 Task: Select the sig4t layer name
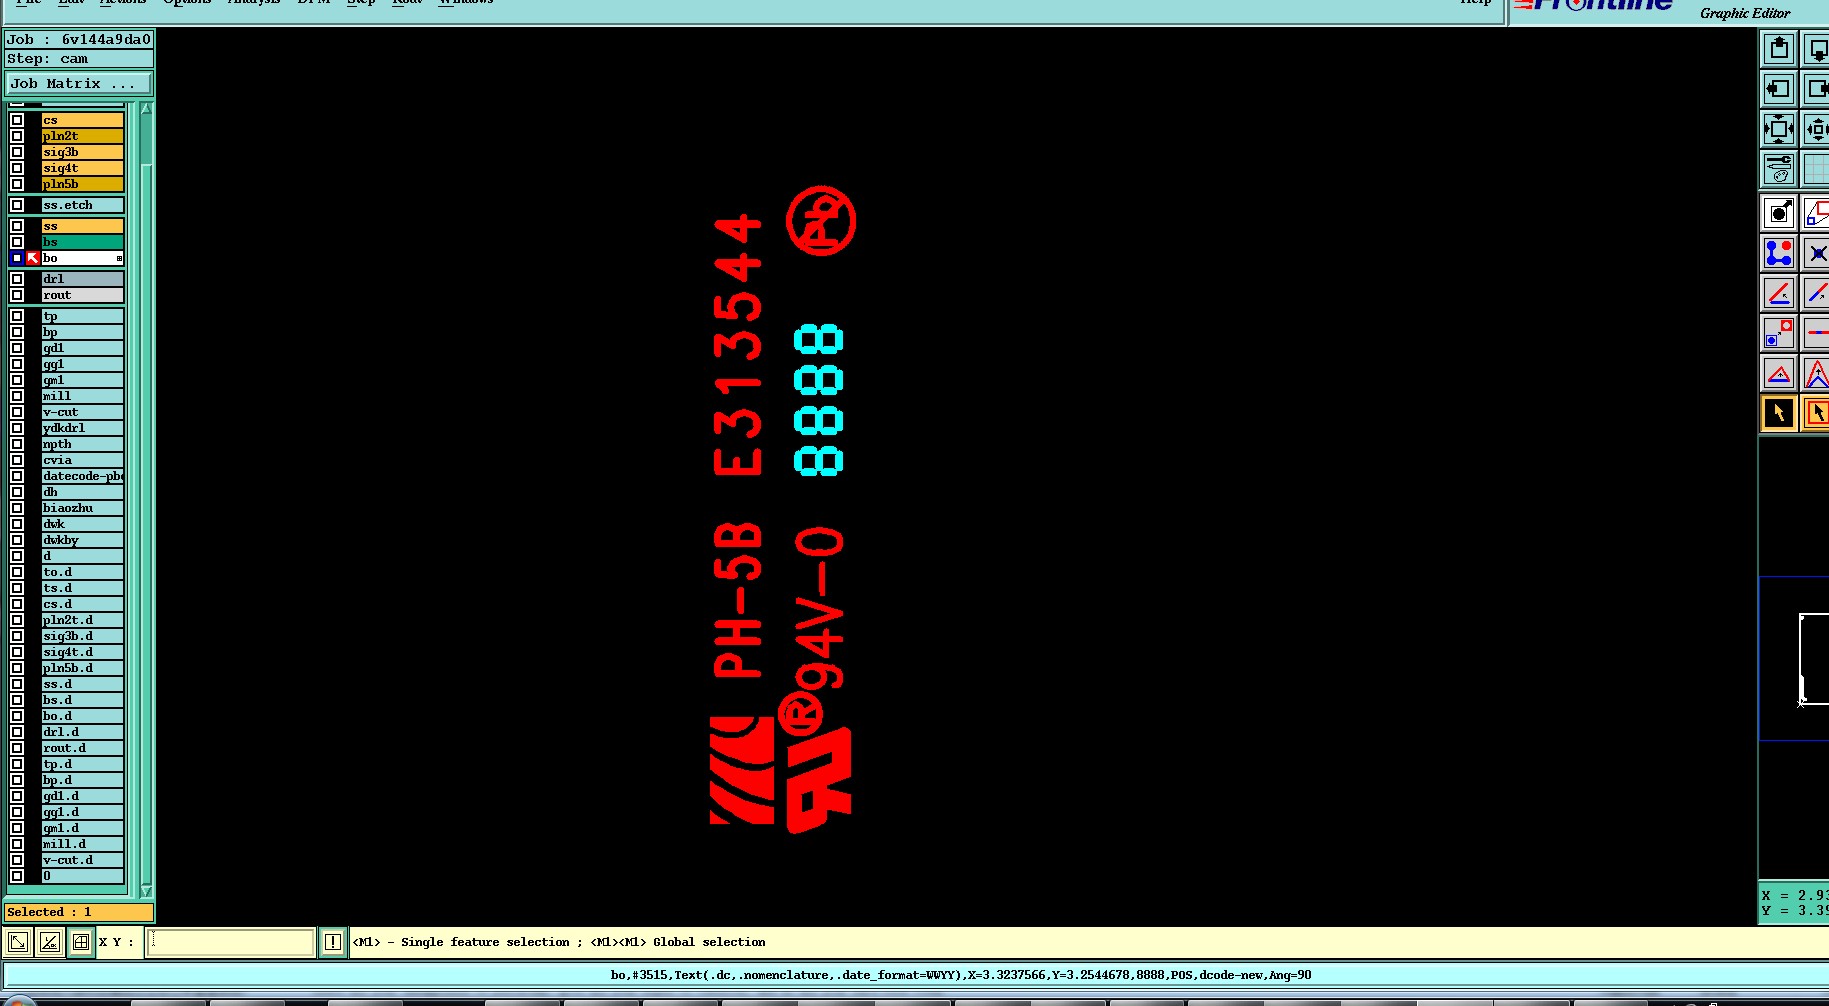click(x=83, y=168)
